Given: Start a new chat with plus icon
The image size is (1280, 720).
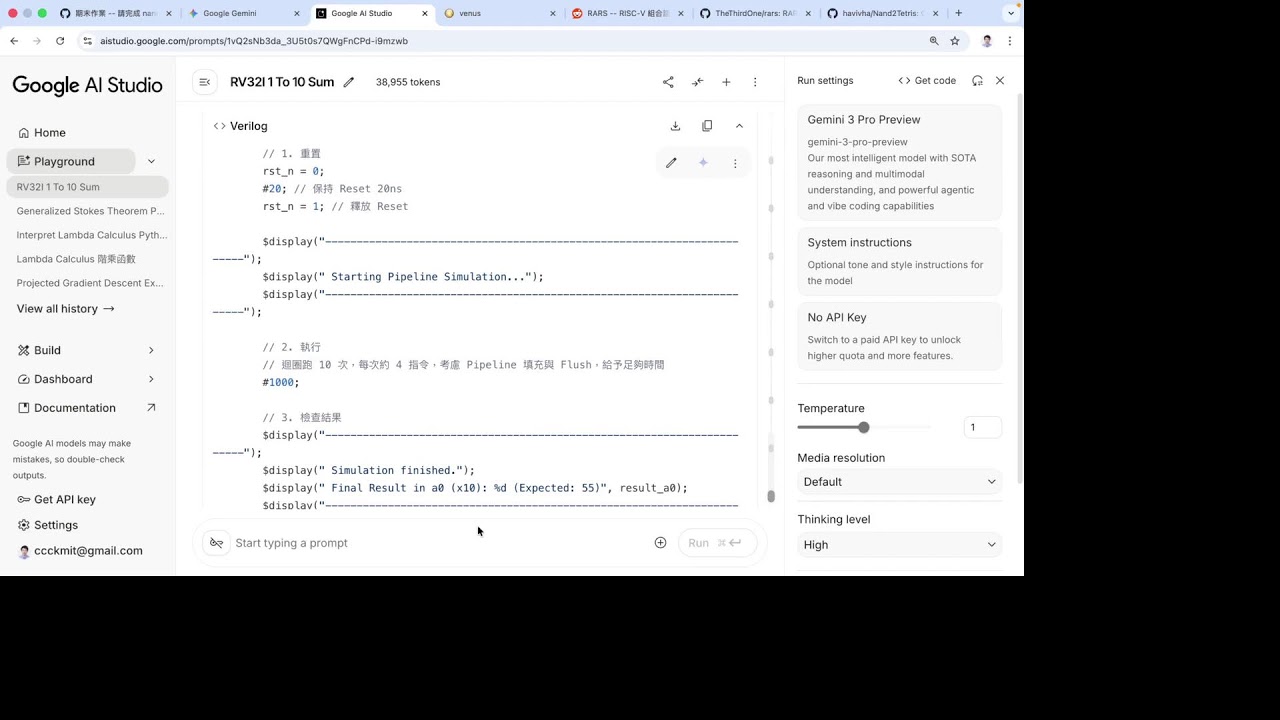Looking at the screenshot, I should [x=726, y=82].
